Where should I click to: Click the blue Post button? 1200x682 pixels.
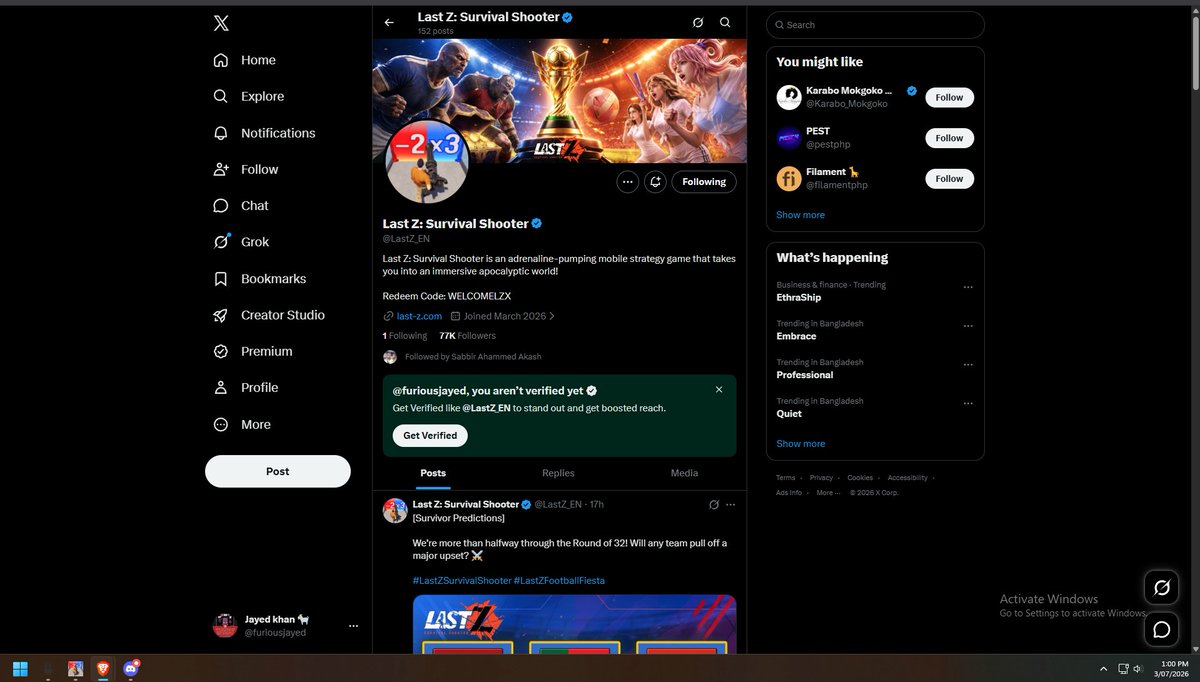[x=278, y=471]
